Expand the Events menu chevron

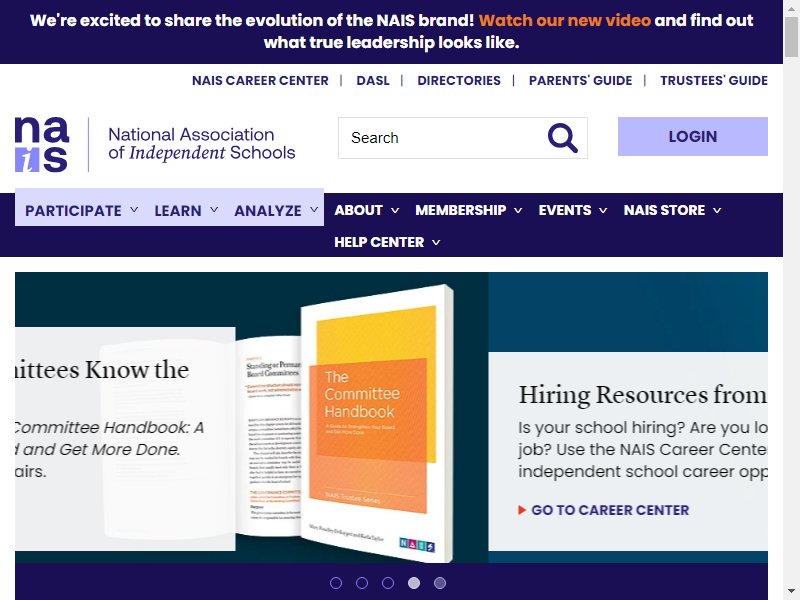tap(603, 210)
